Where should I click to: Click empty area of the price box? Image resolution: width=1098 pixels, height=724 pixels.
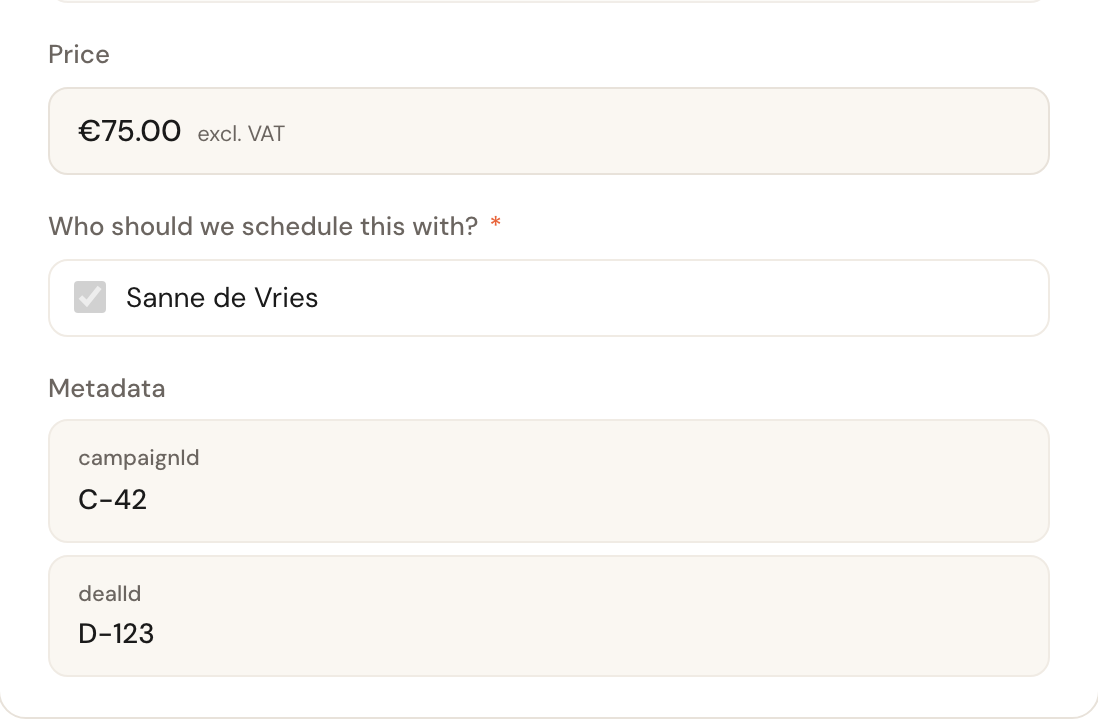[665, 131]
